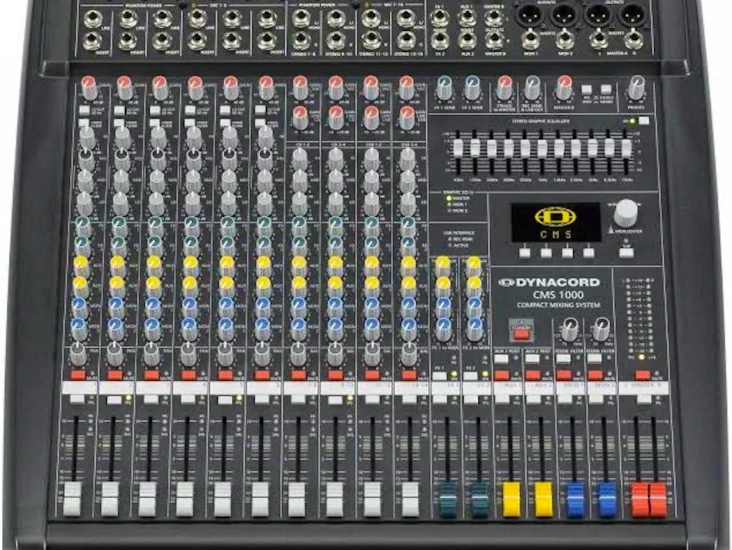
Task: Click the leftmost XLR master output socket
Action: tap(532, 17)
